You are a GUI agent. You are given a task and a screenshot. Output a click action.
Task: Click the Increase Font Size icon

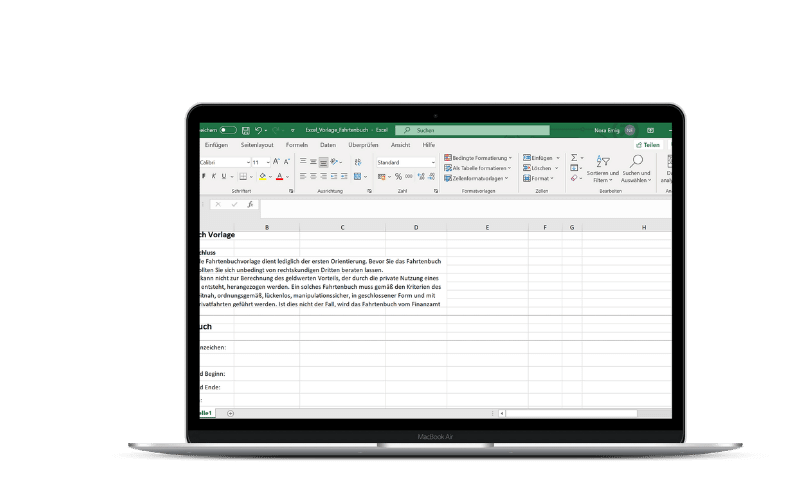pyautogui.click(x=276, y=162)
